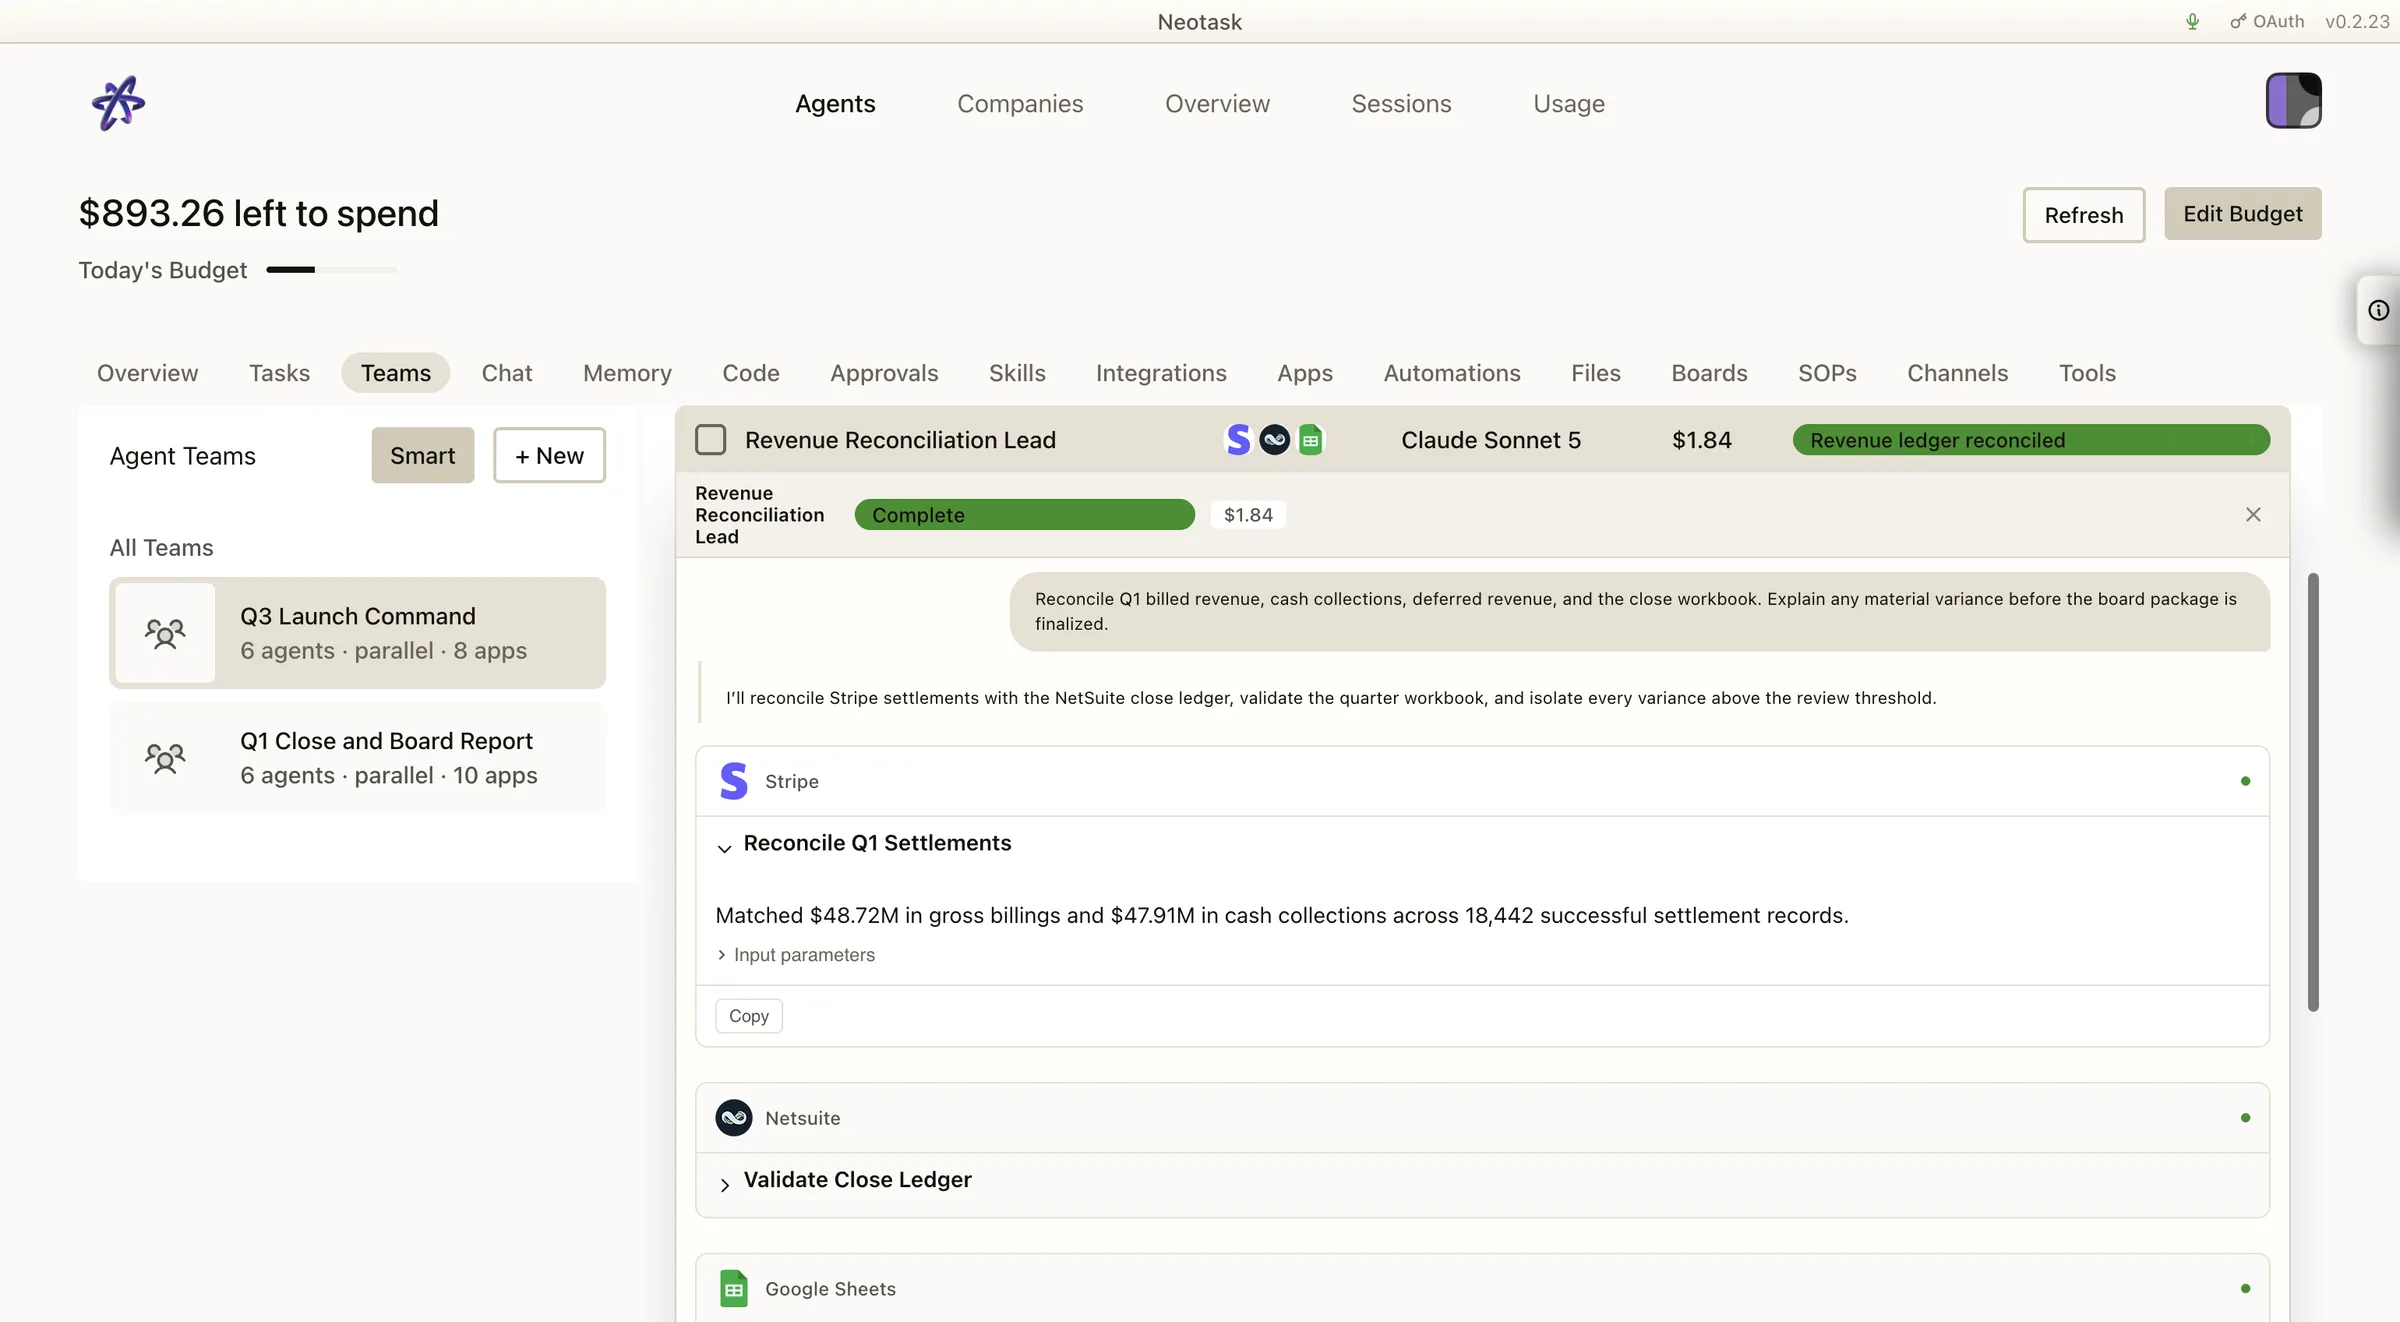The height and width of the screenshot is (1322, 2400).
Task: Switch to the SOPs tab
Action: pyautogui.click(x=1826, y=373)
